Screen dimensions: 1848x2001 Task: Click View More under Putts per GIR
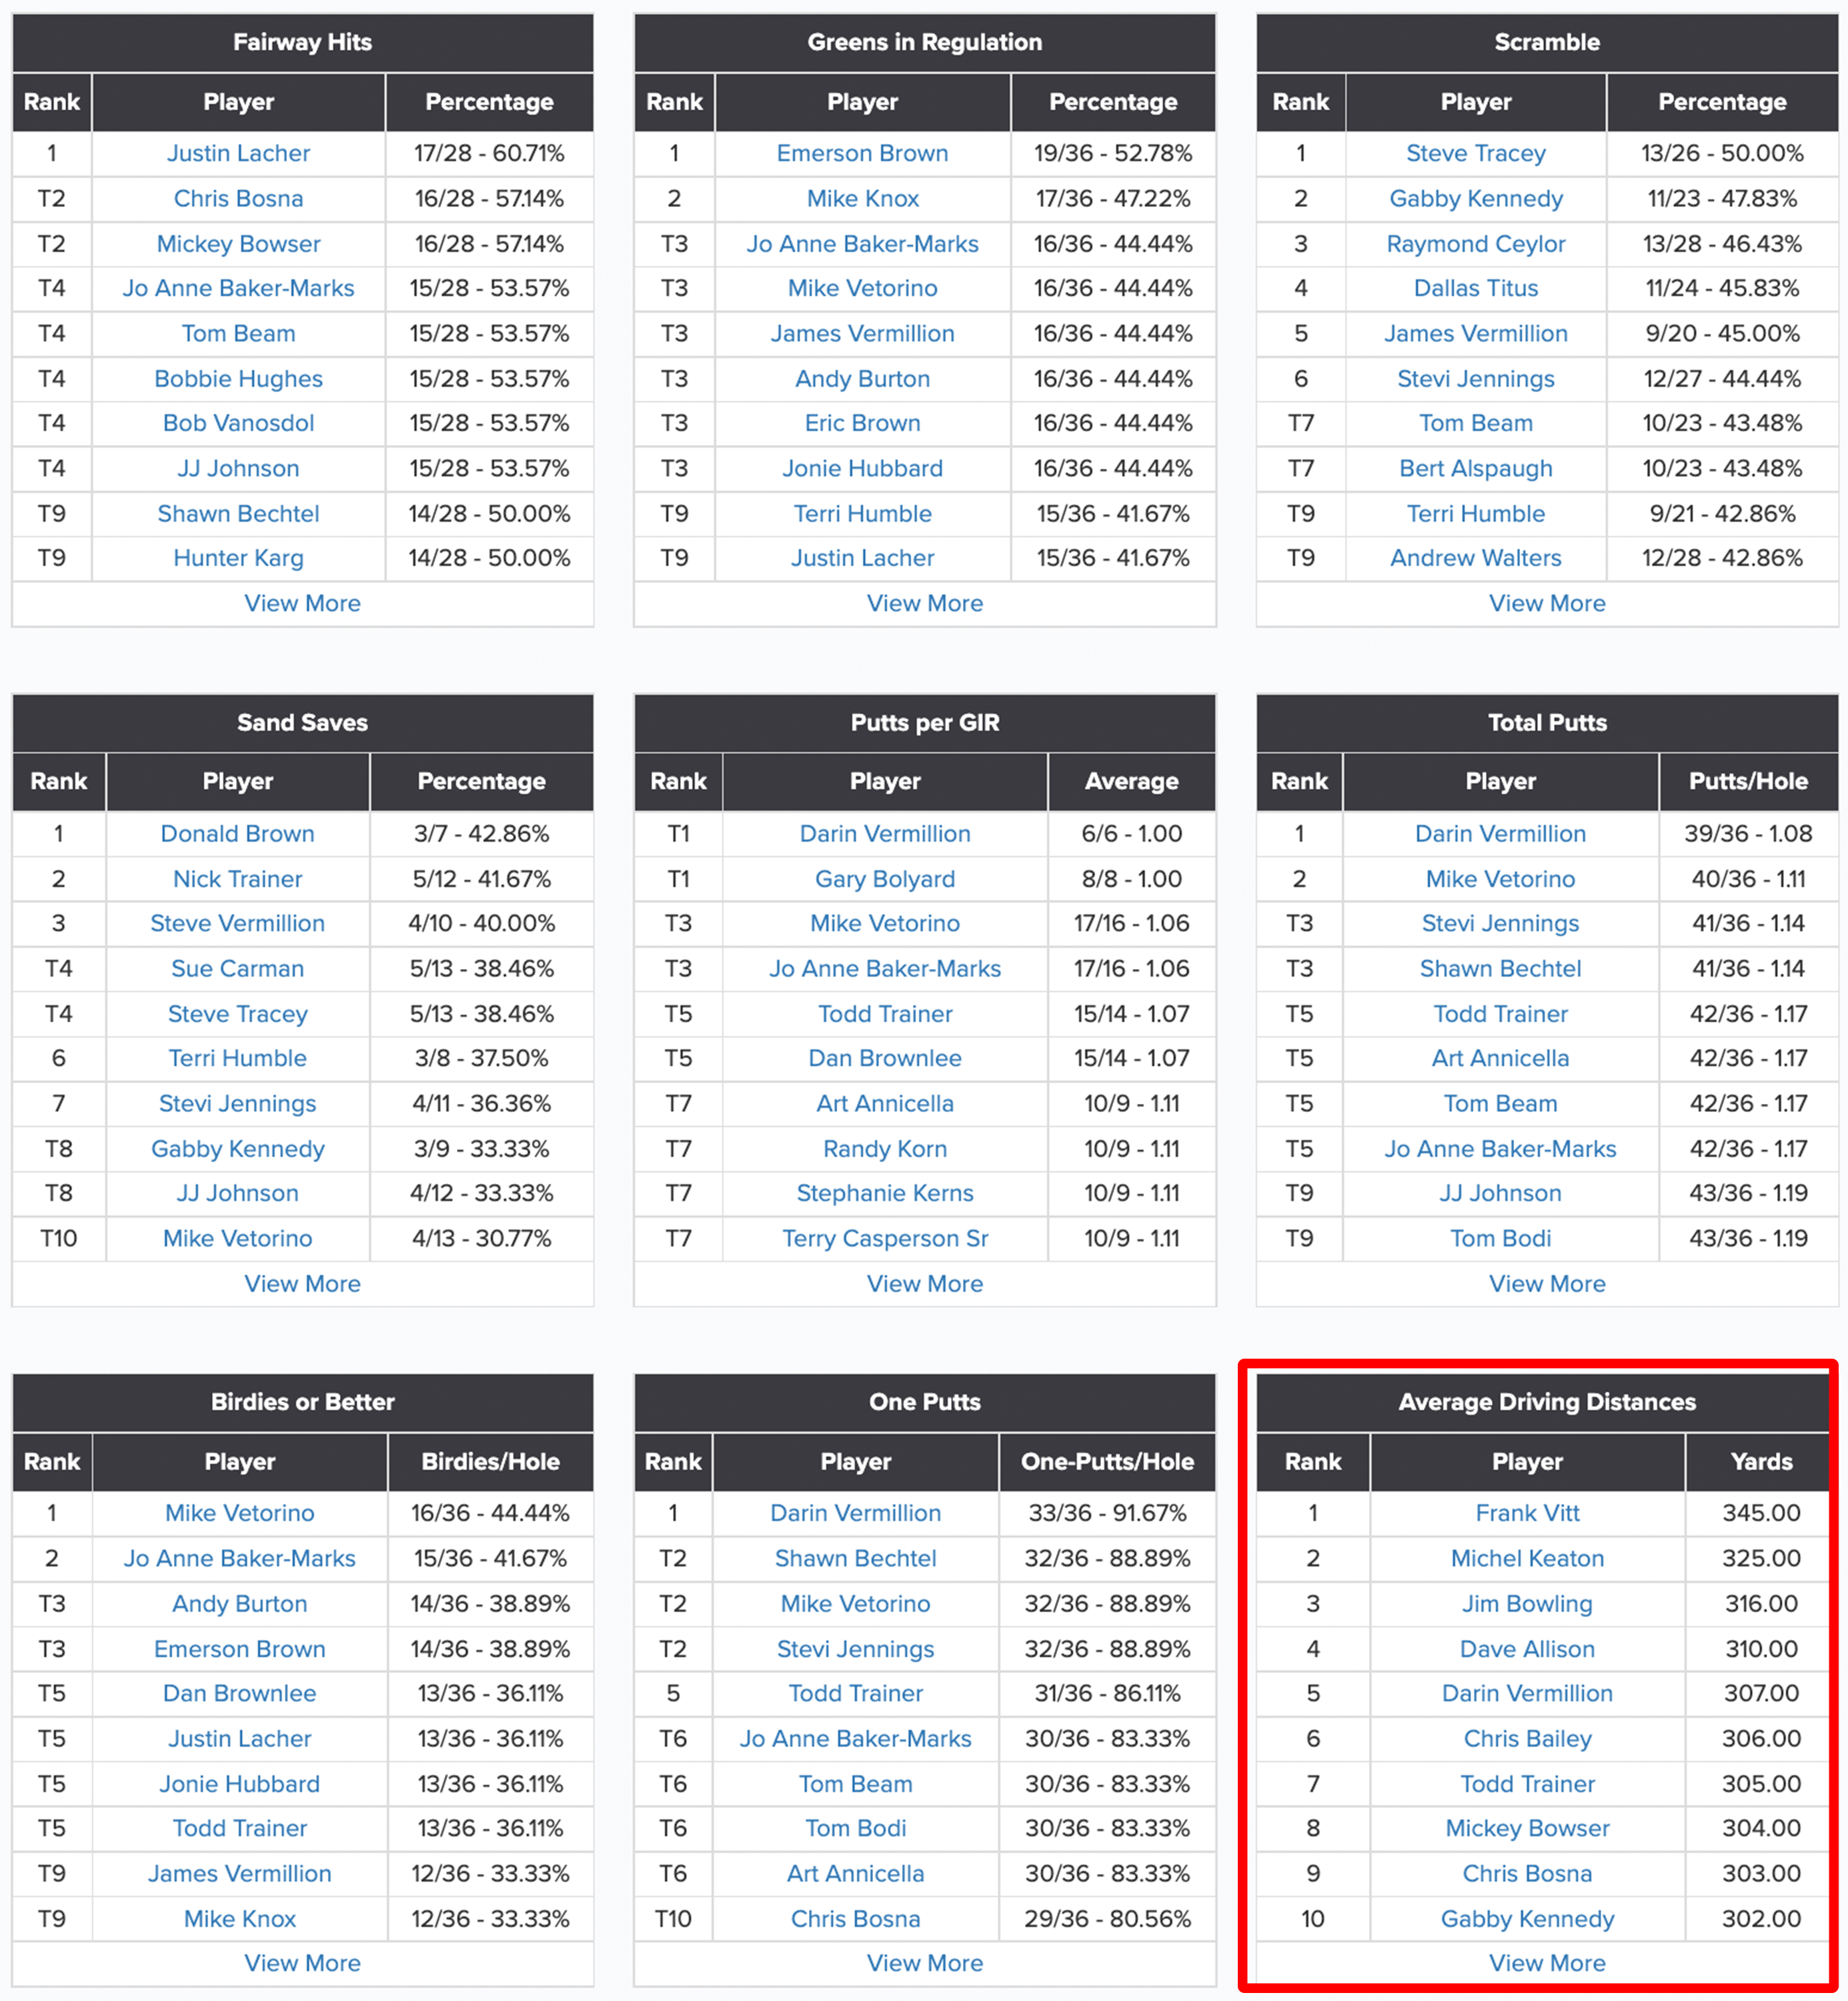(924, 1283)
